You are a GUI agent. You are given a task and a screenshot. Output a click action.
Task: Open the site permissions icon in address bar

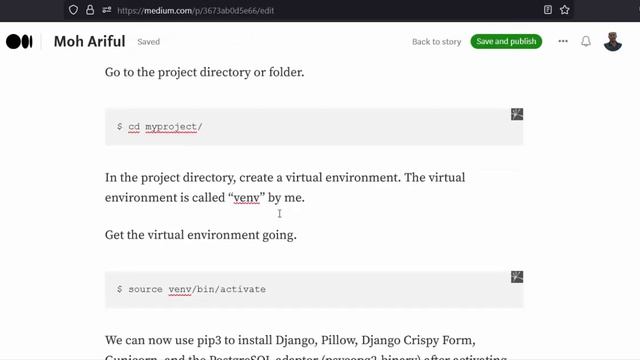[107, 10]
